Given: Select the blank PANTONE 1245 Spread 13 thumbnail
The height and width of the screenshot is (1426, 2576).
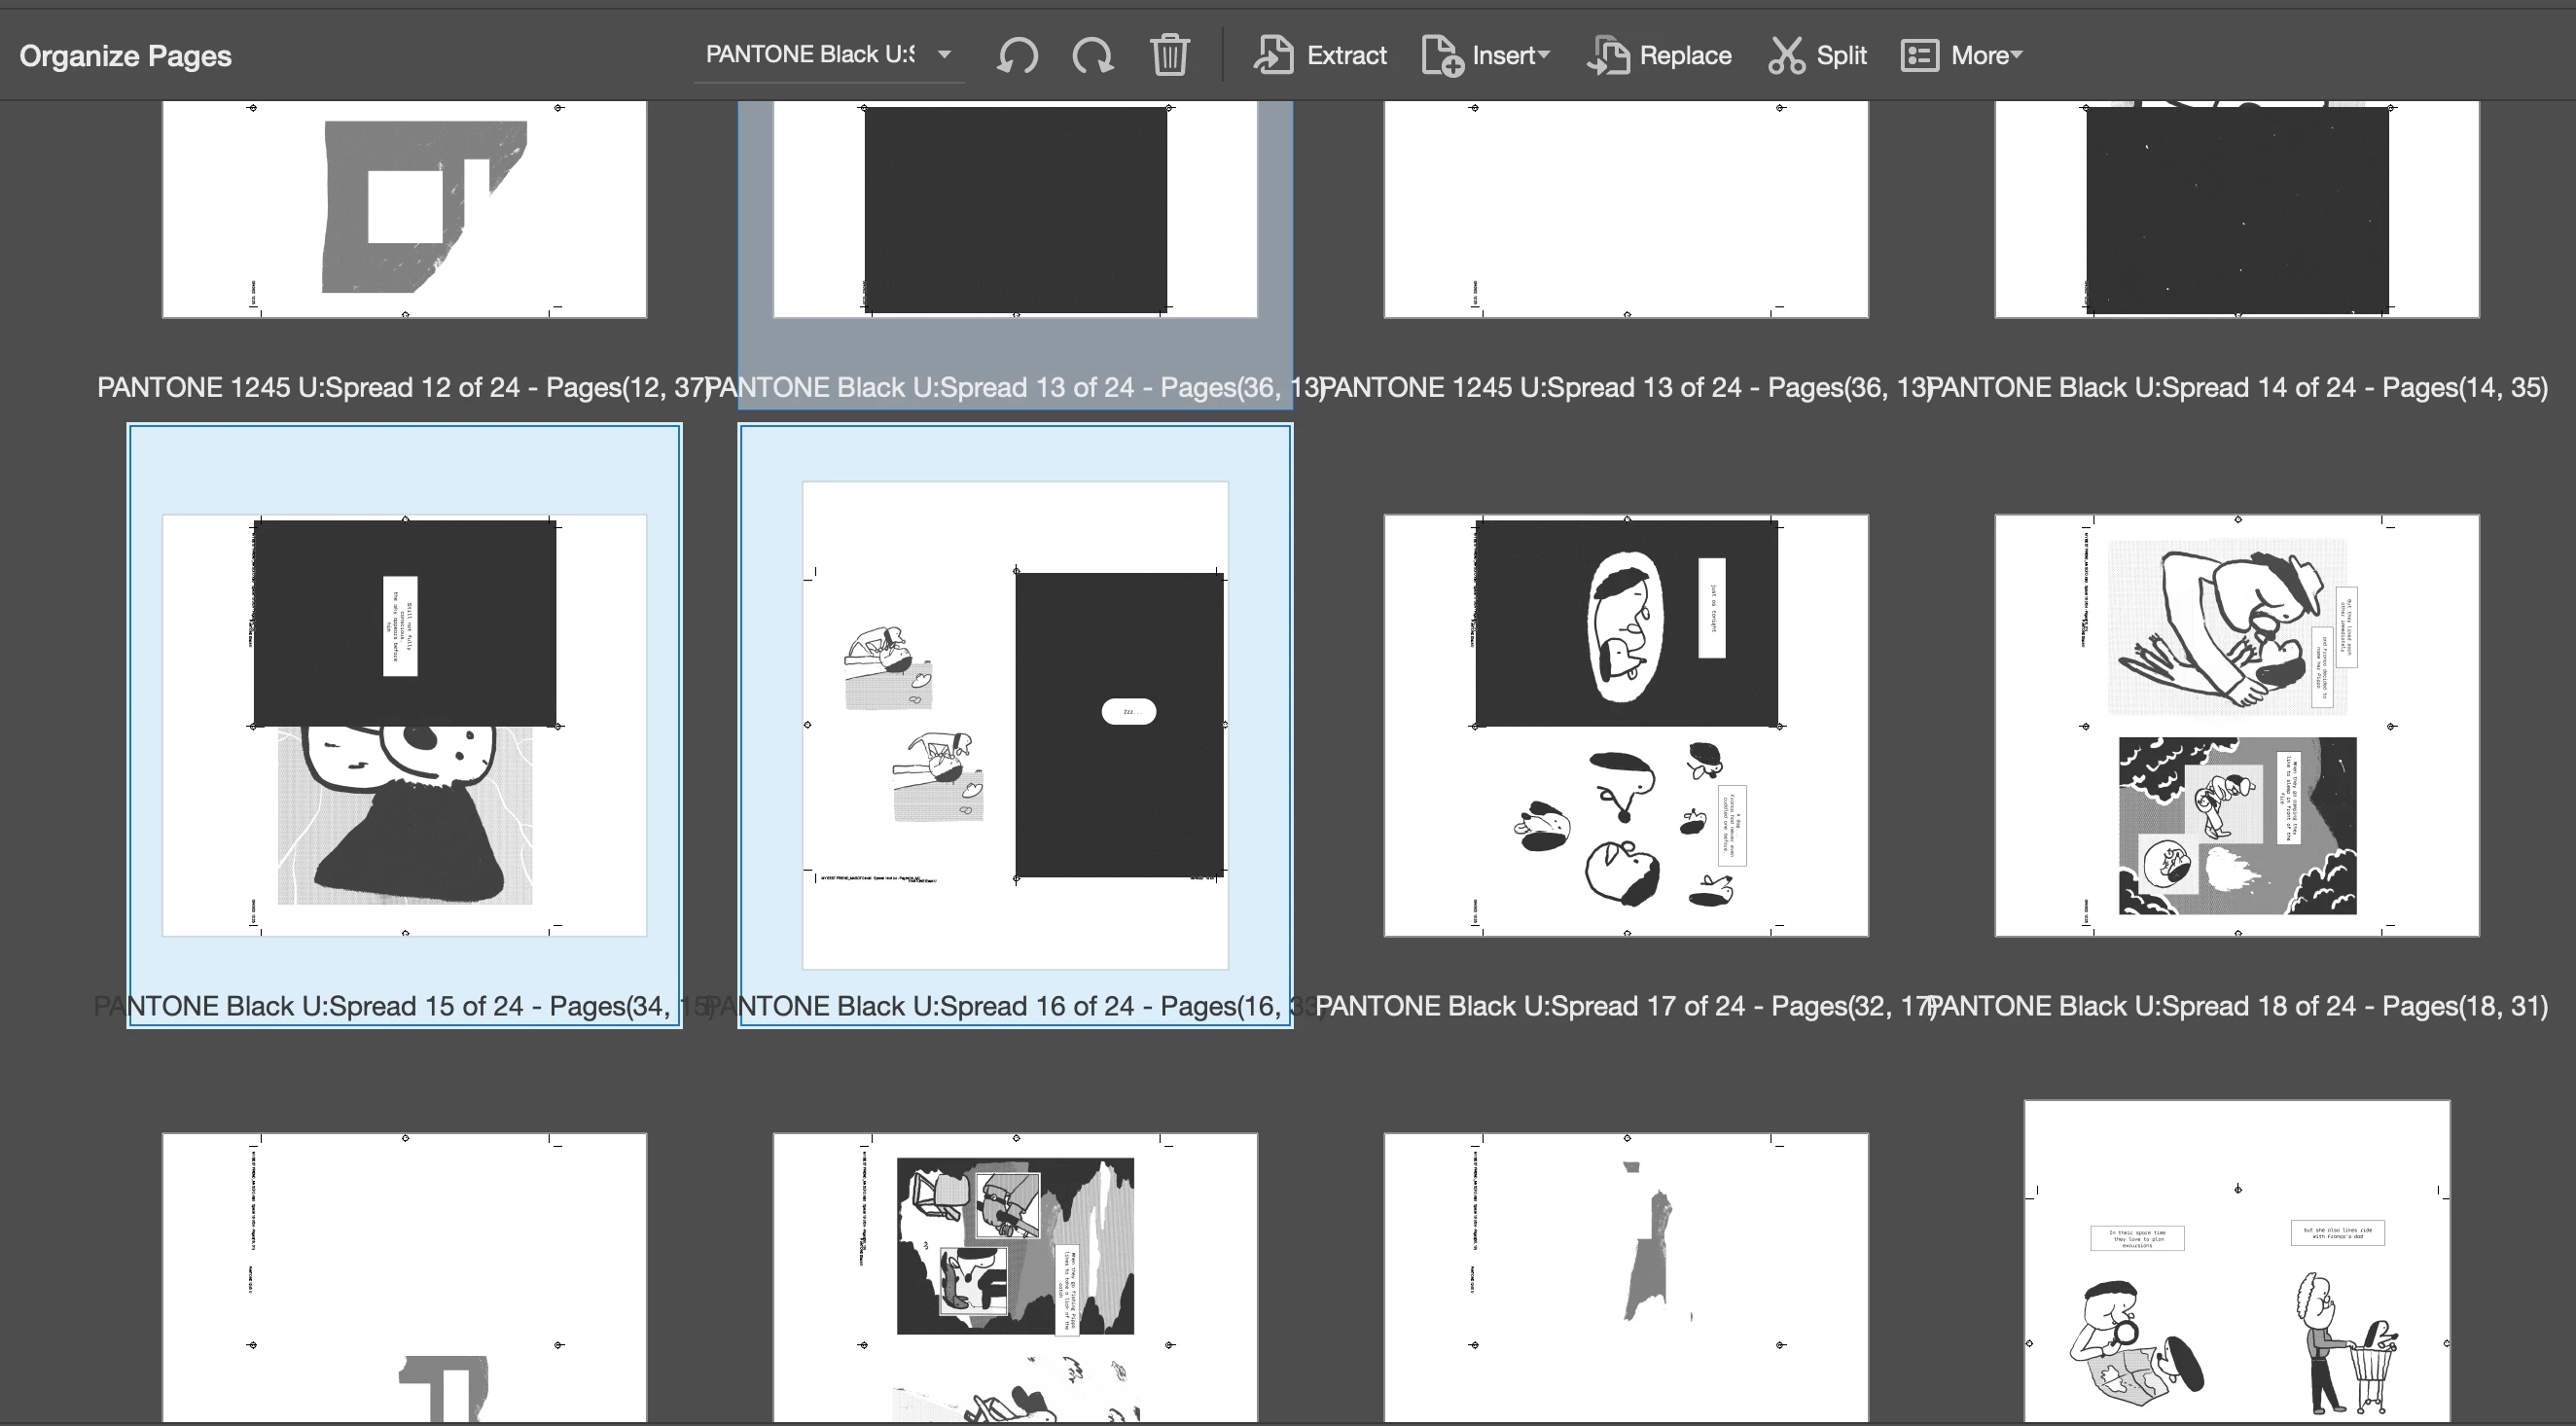Looking at the screenshot, I should (1625, 210).
